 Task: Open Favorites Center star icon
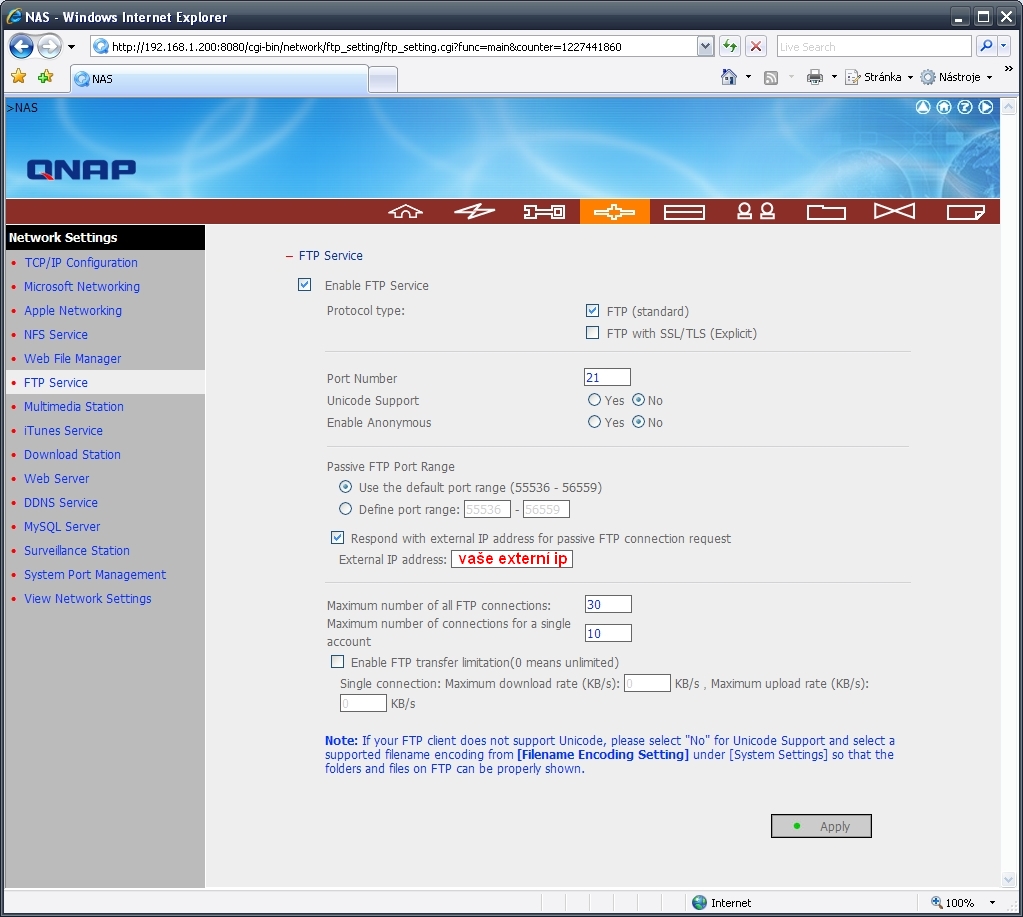tap(18, 77)
